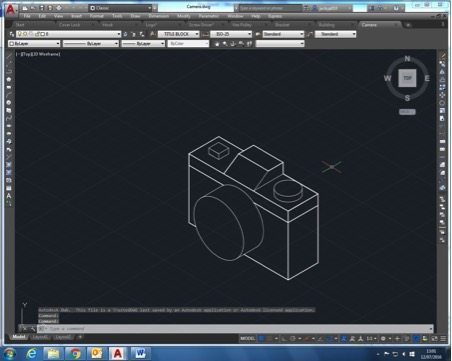Open the ByLayer color control dropdown
452x361 pixels.
point(34,44)
